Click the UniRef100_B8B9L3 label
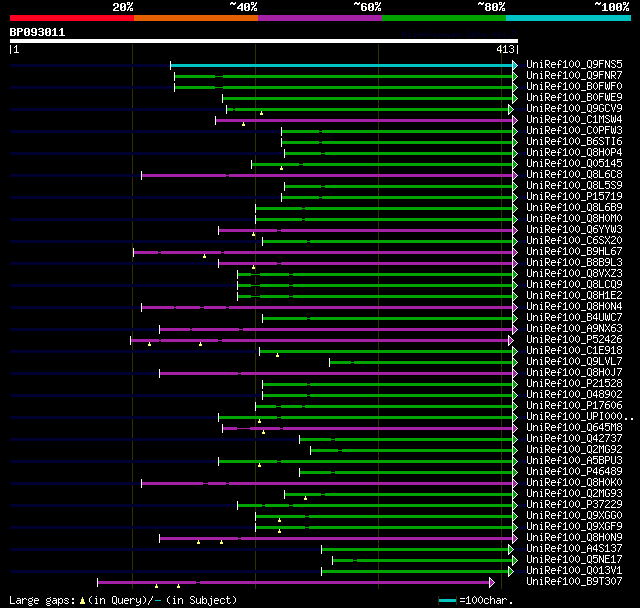The height and width of the screenshot is (608, 640). 574,263
